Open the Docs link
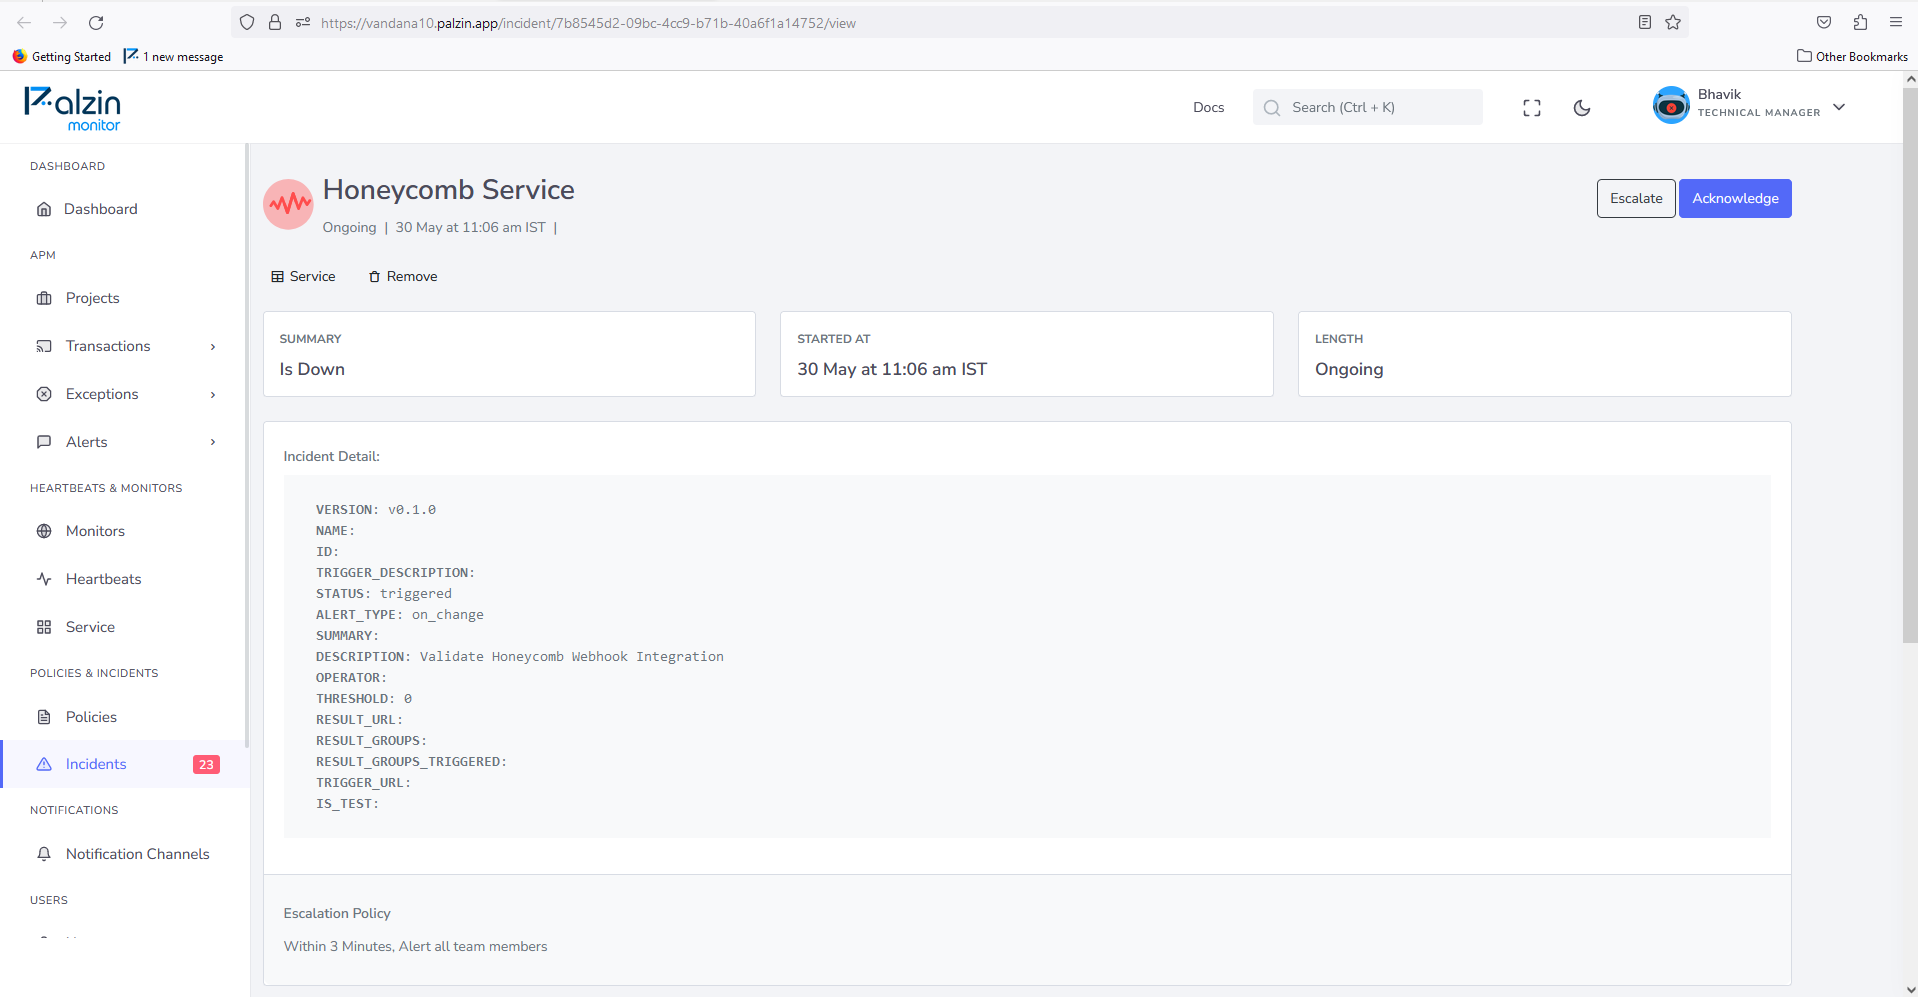 click(x=1208, y=107)
